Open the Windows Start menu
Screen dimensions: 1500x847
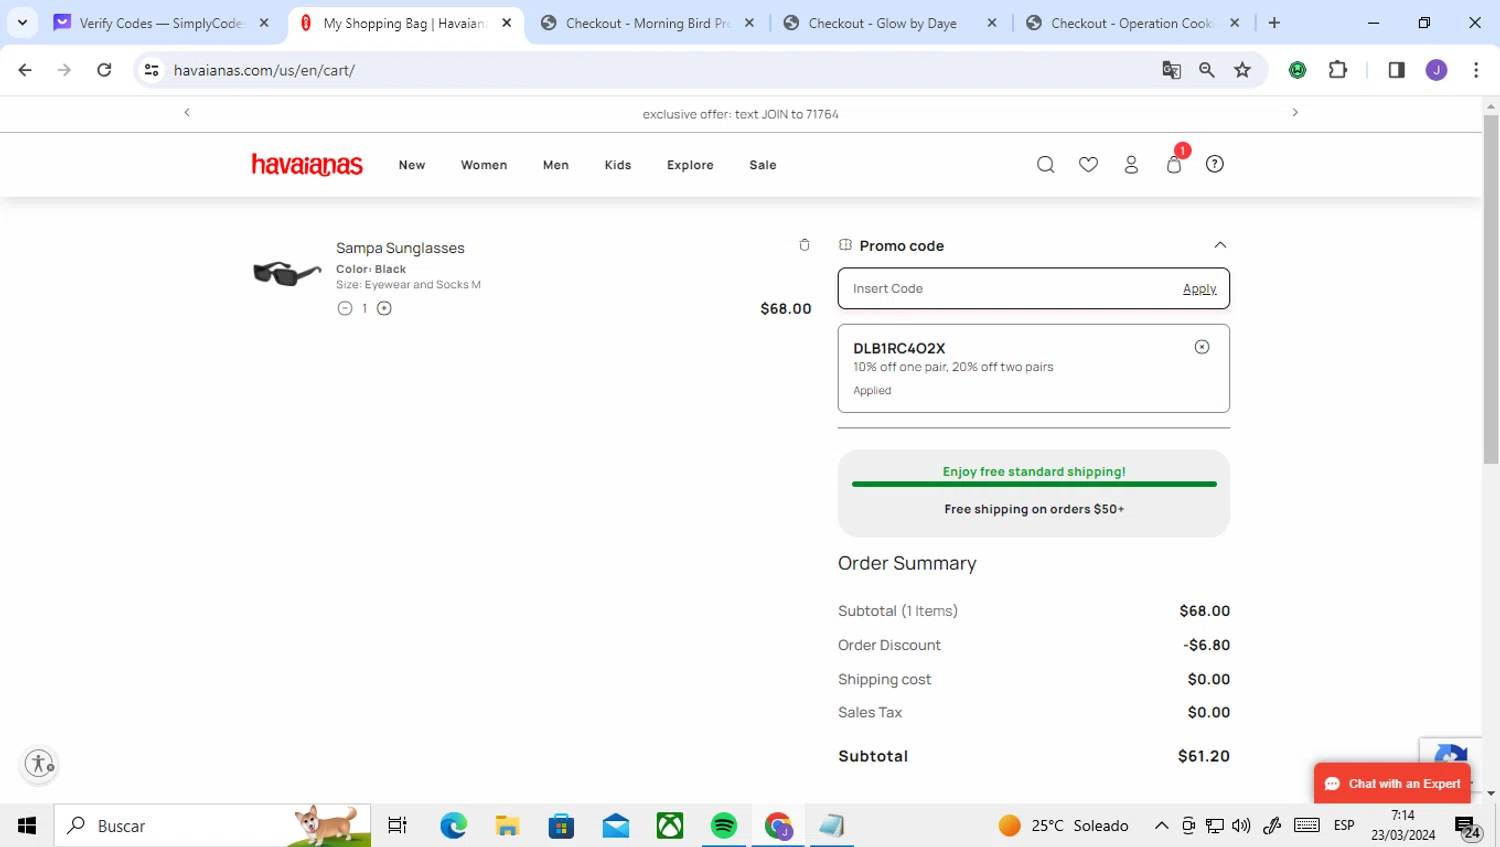[27, 826]
